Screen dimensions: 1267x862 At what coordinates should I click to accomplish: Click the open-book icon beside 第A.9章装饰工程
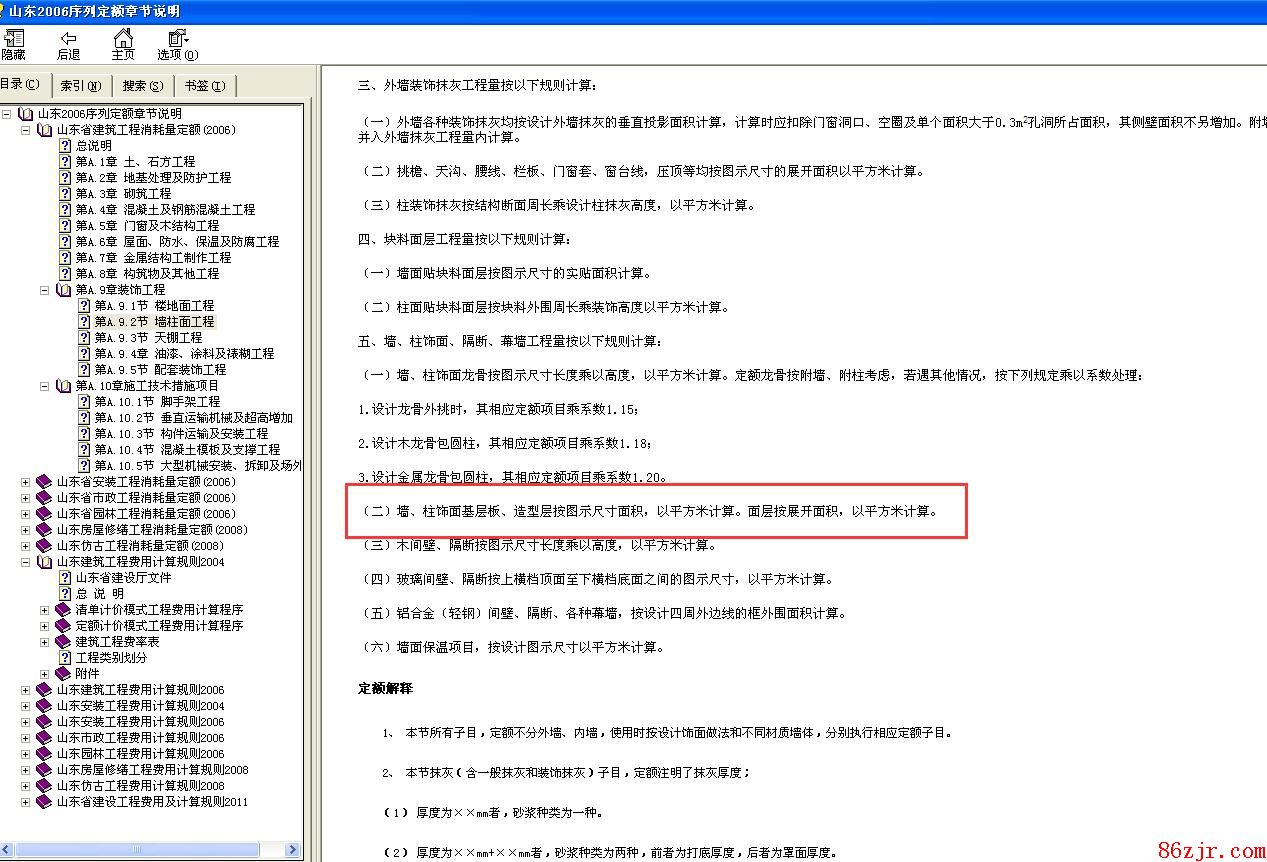click(64, 290)
